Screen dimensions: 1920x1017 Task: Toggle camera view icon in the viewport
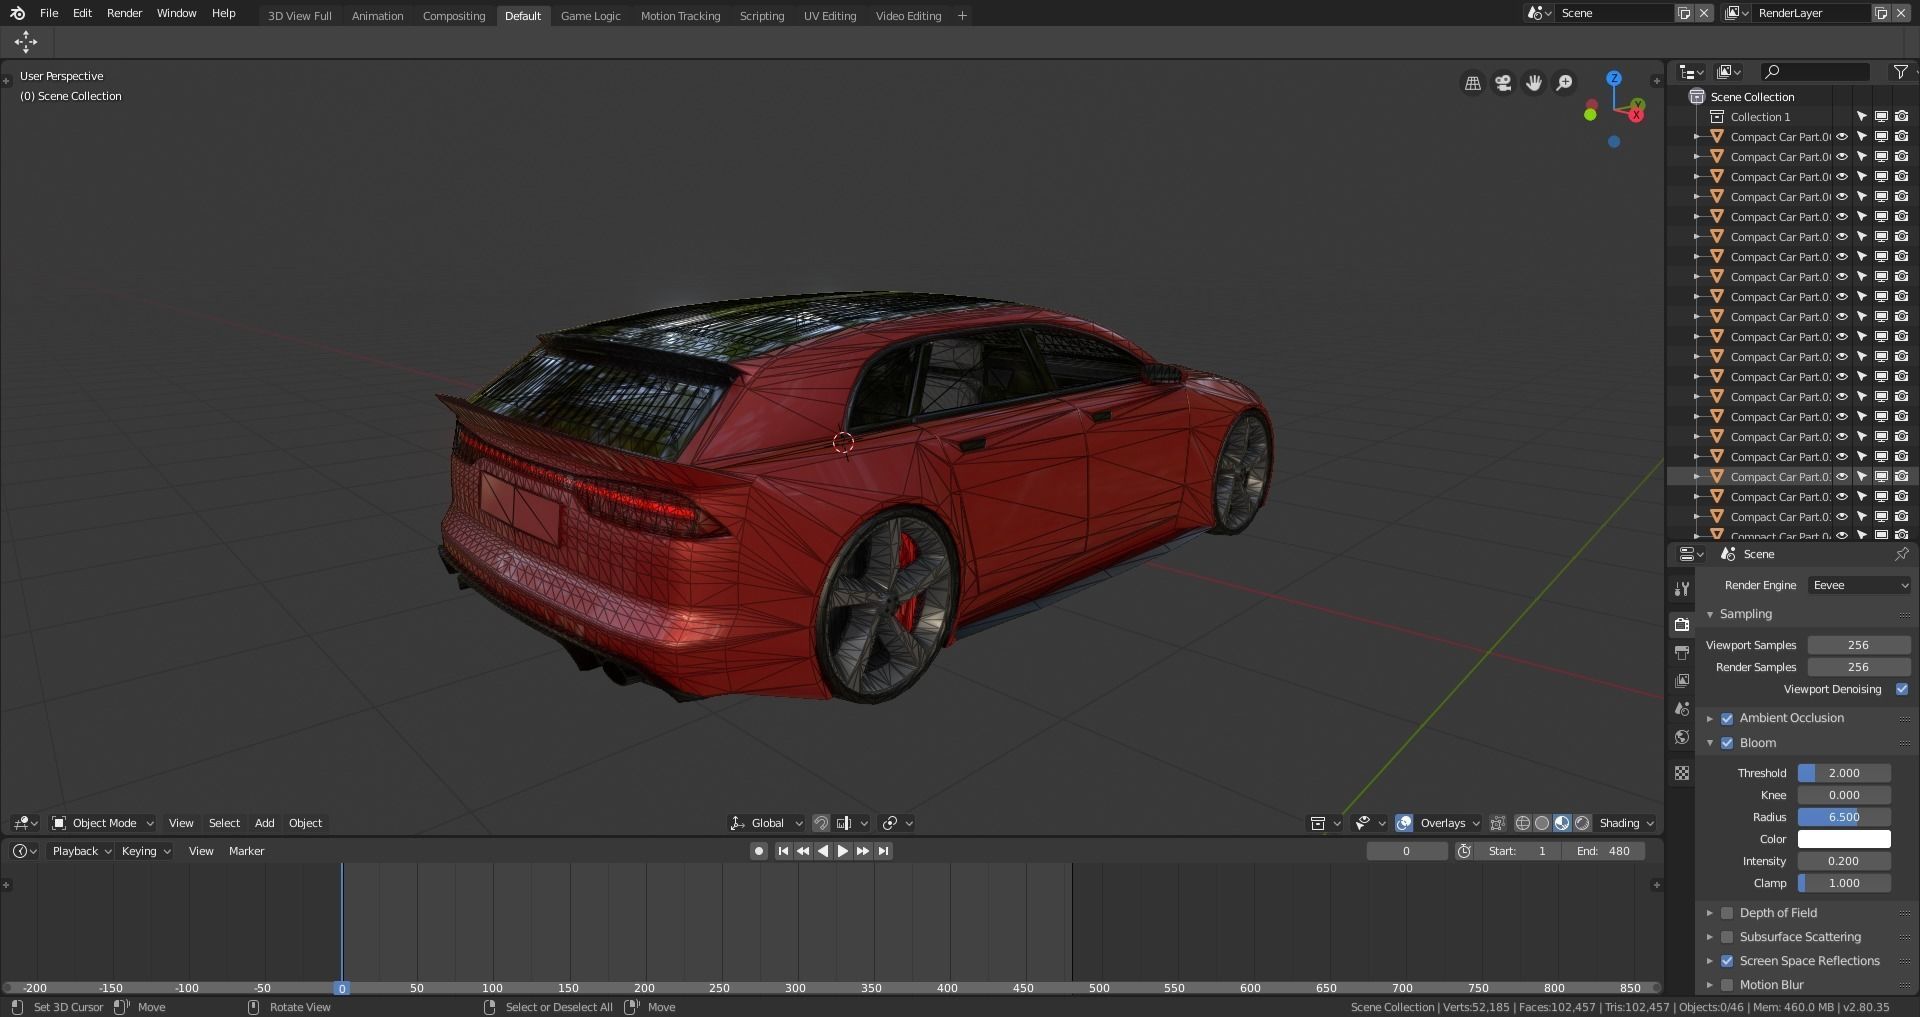click(1503, 83)
